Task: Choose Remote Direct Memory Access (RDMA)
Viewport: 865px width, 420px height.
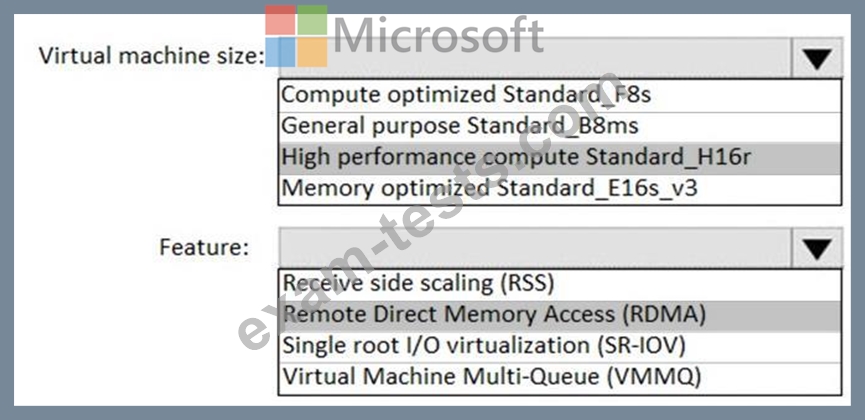Action: [x=560, y=315]
